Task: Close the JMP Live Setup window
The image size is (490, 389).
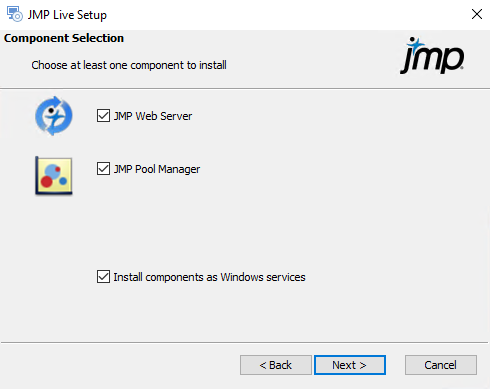Action: click(477, 14)
